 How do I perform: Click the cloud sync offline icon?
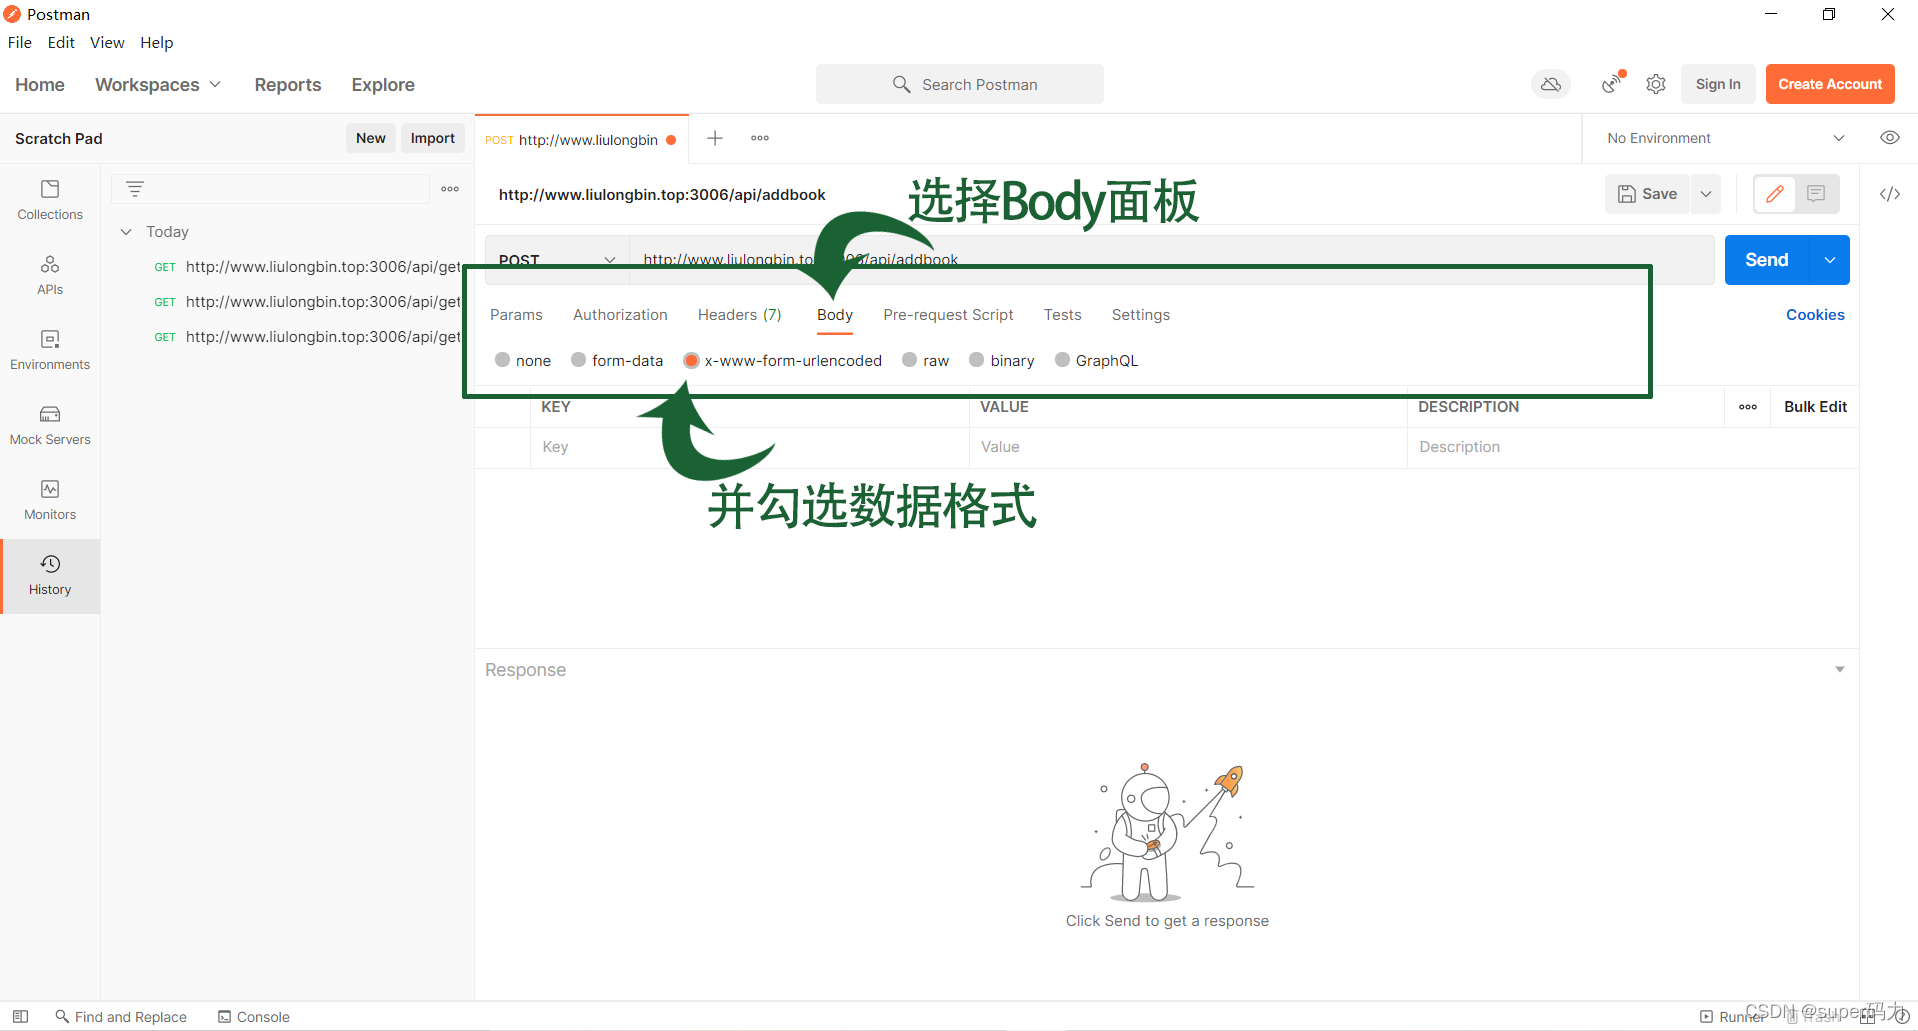tap(1551, 84)
